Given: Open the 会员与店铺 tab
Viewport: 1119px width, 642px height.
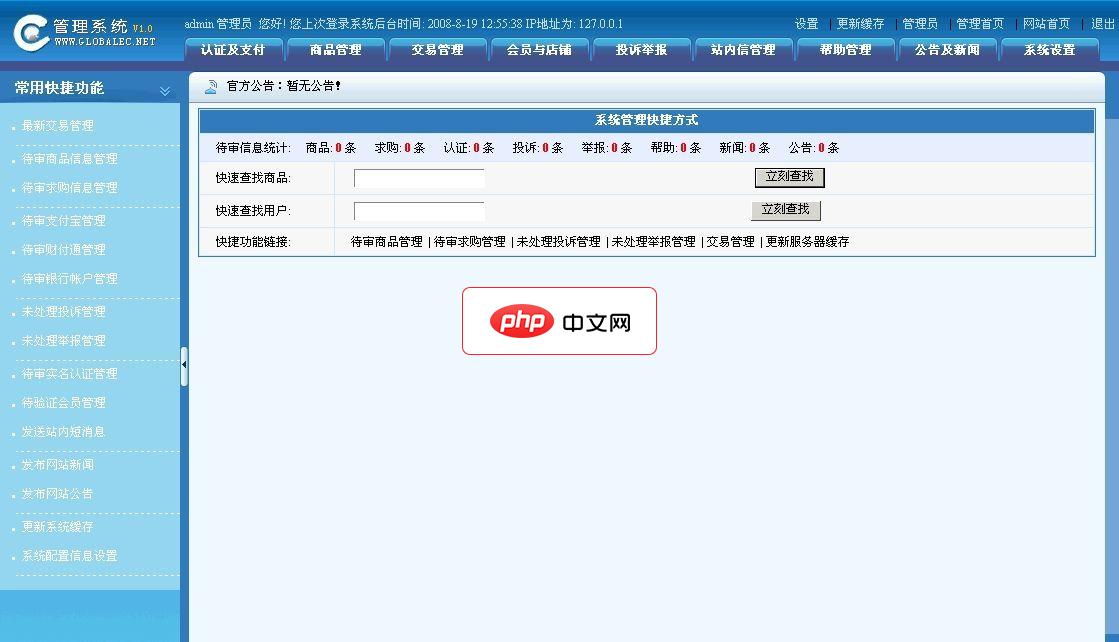Looking at the screenshot, I should [540, 47].
